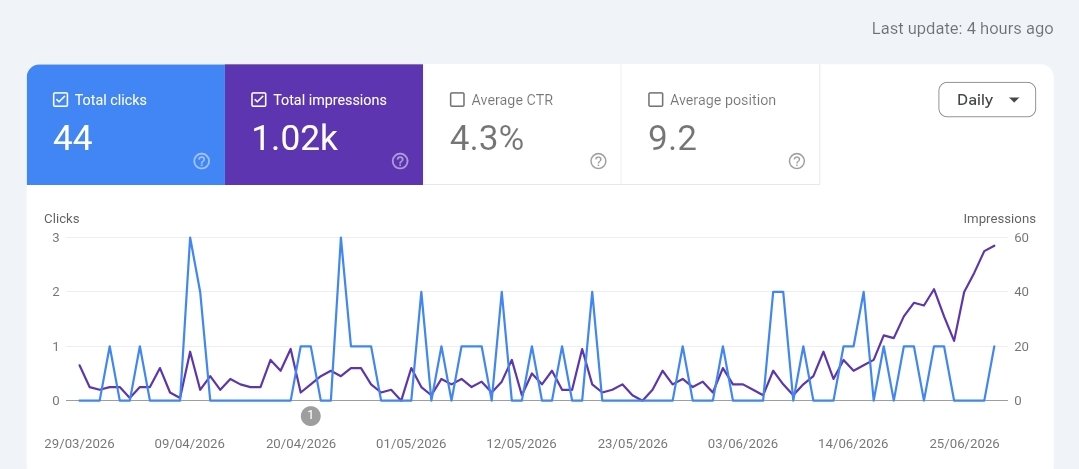
Task: Click the Impressions axis label
Action: pyautogui.click(x=999, y=219)
